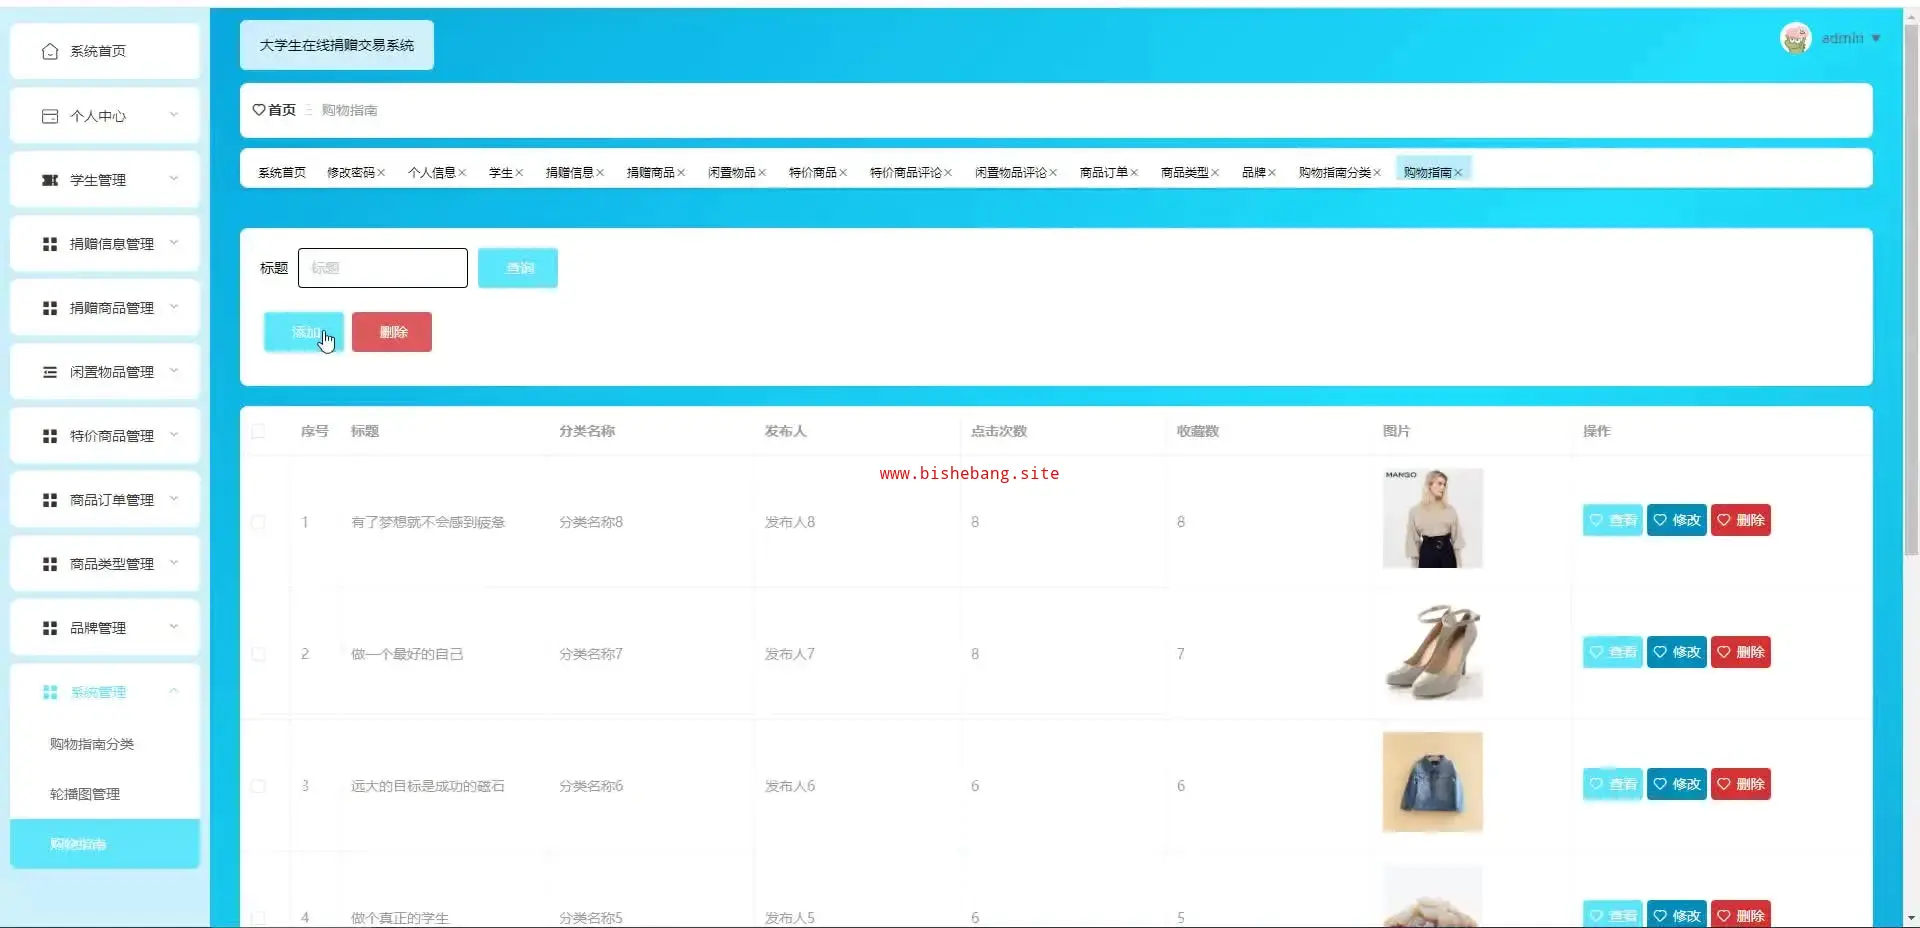
Task: Click the 个人中心 card icon
Action: (x=50, y=116)
